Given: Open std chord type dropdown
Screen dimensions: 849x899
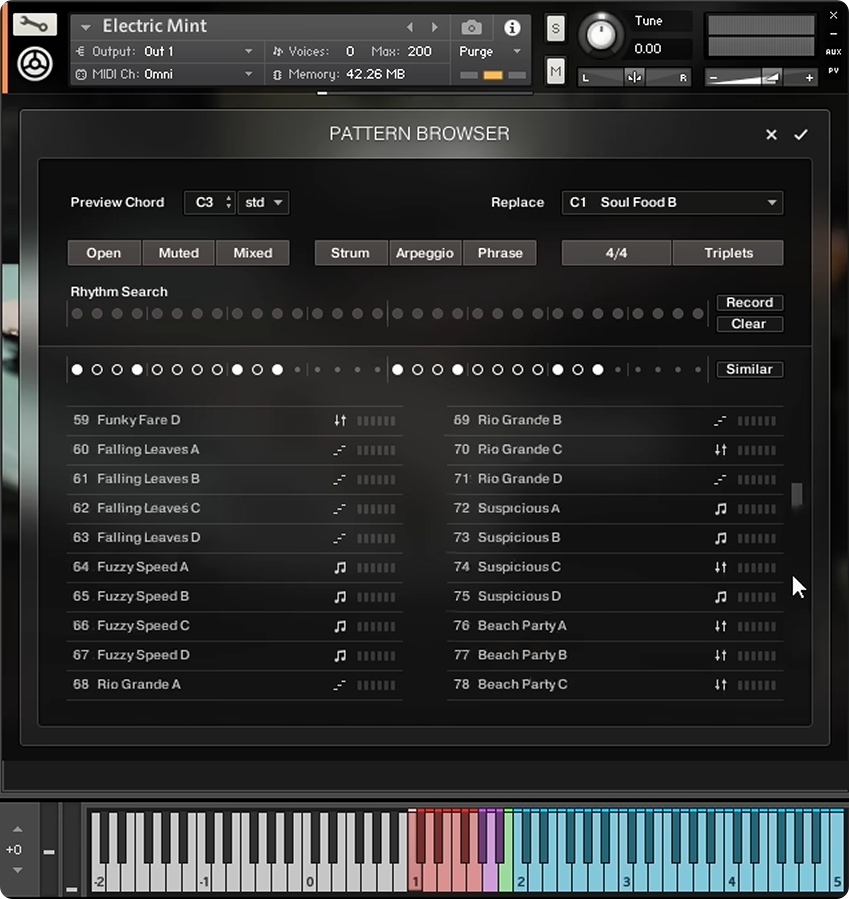Looking at the screenshot, I should pyautogui.click(x=263, y=202).
